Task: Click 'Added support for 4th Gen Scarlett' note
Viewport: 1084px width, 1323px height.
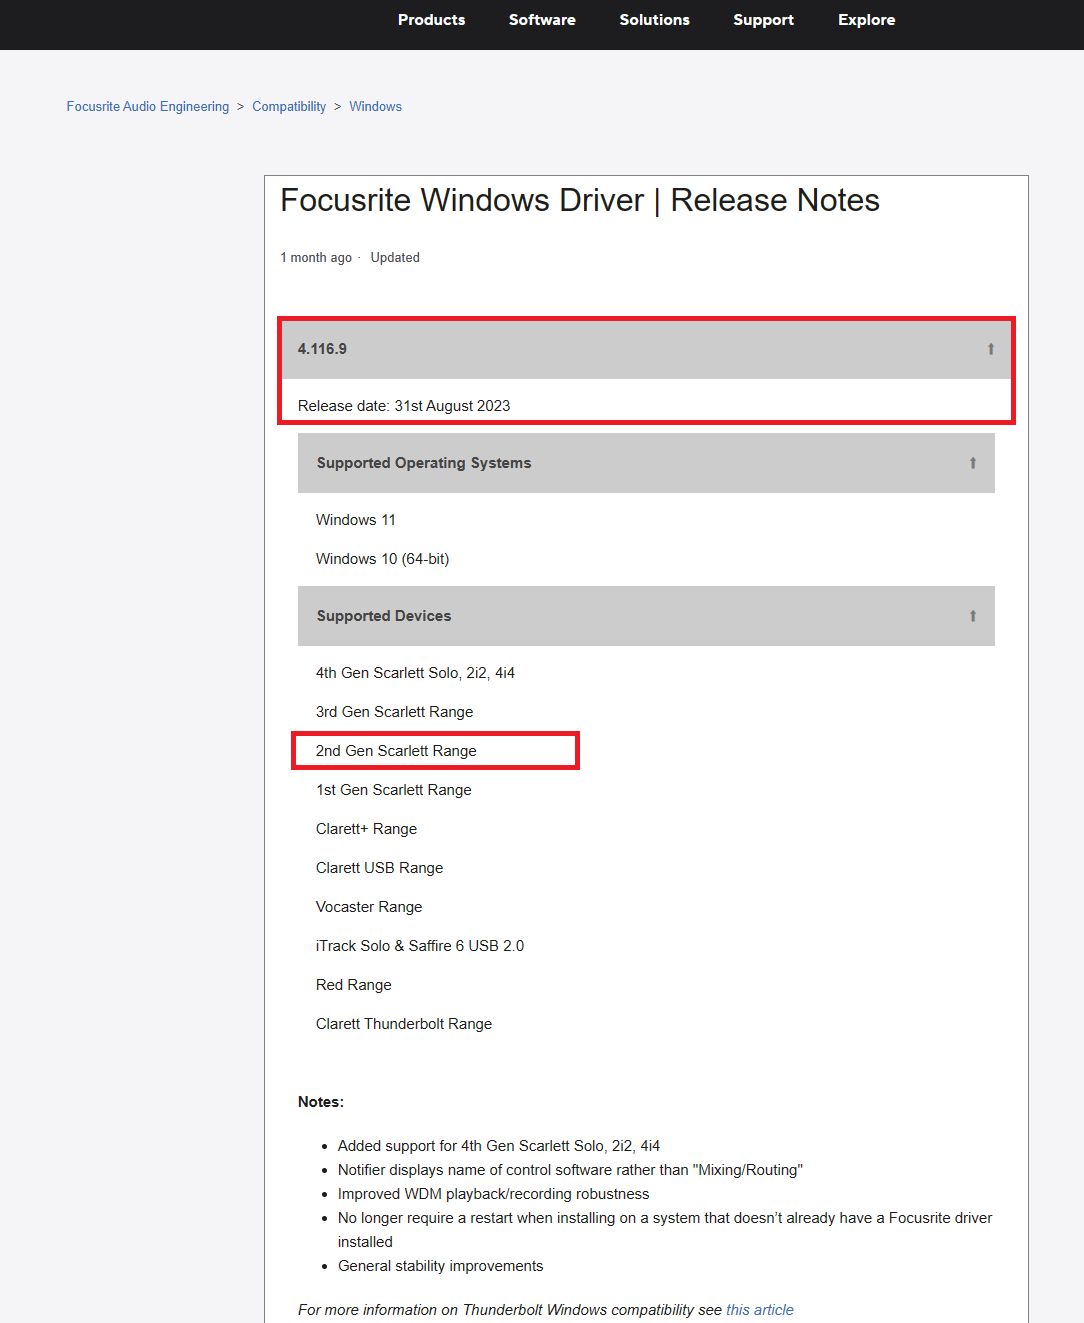Action: click(499, 1146)
